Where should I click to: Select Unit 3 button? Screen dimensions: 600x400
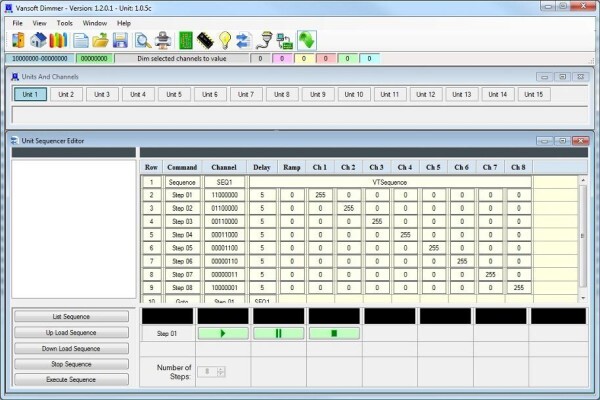click(102, 94)
